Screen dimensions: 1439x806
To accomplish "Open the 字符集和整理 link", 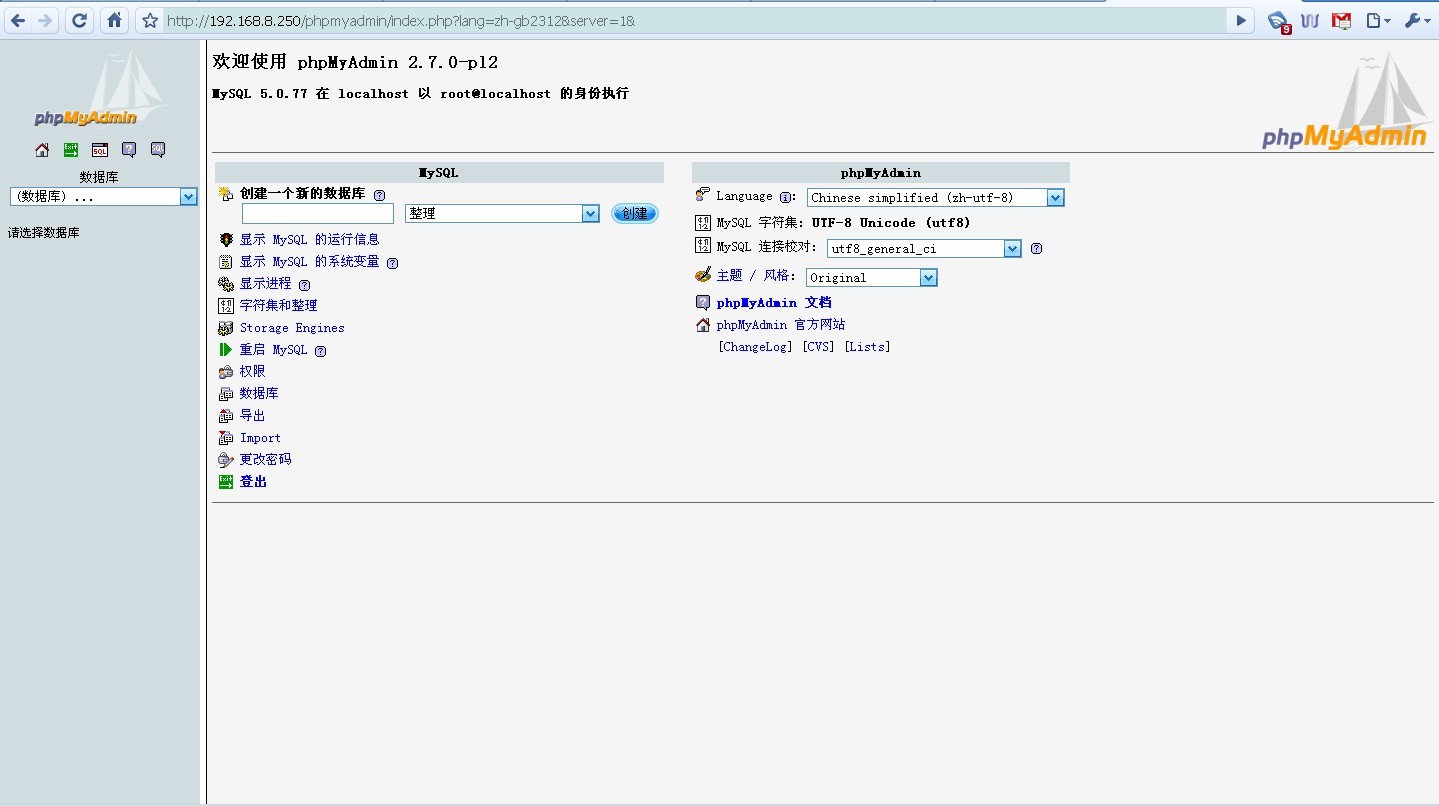I will coord(278,306).
